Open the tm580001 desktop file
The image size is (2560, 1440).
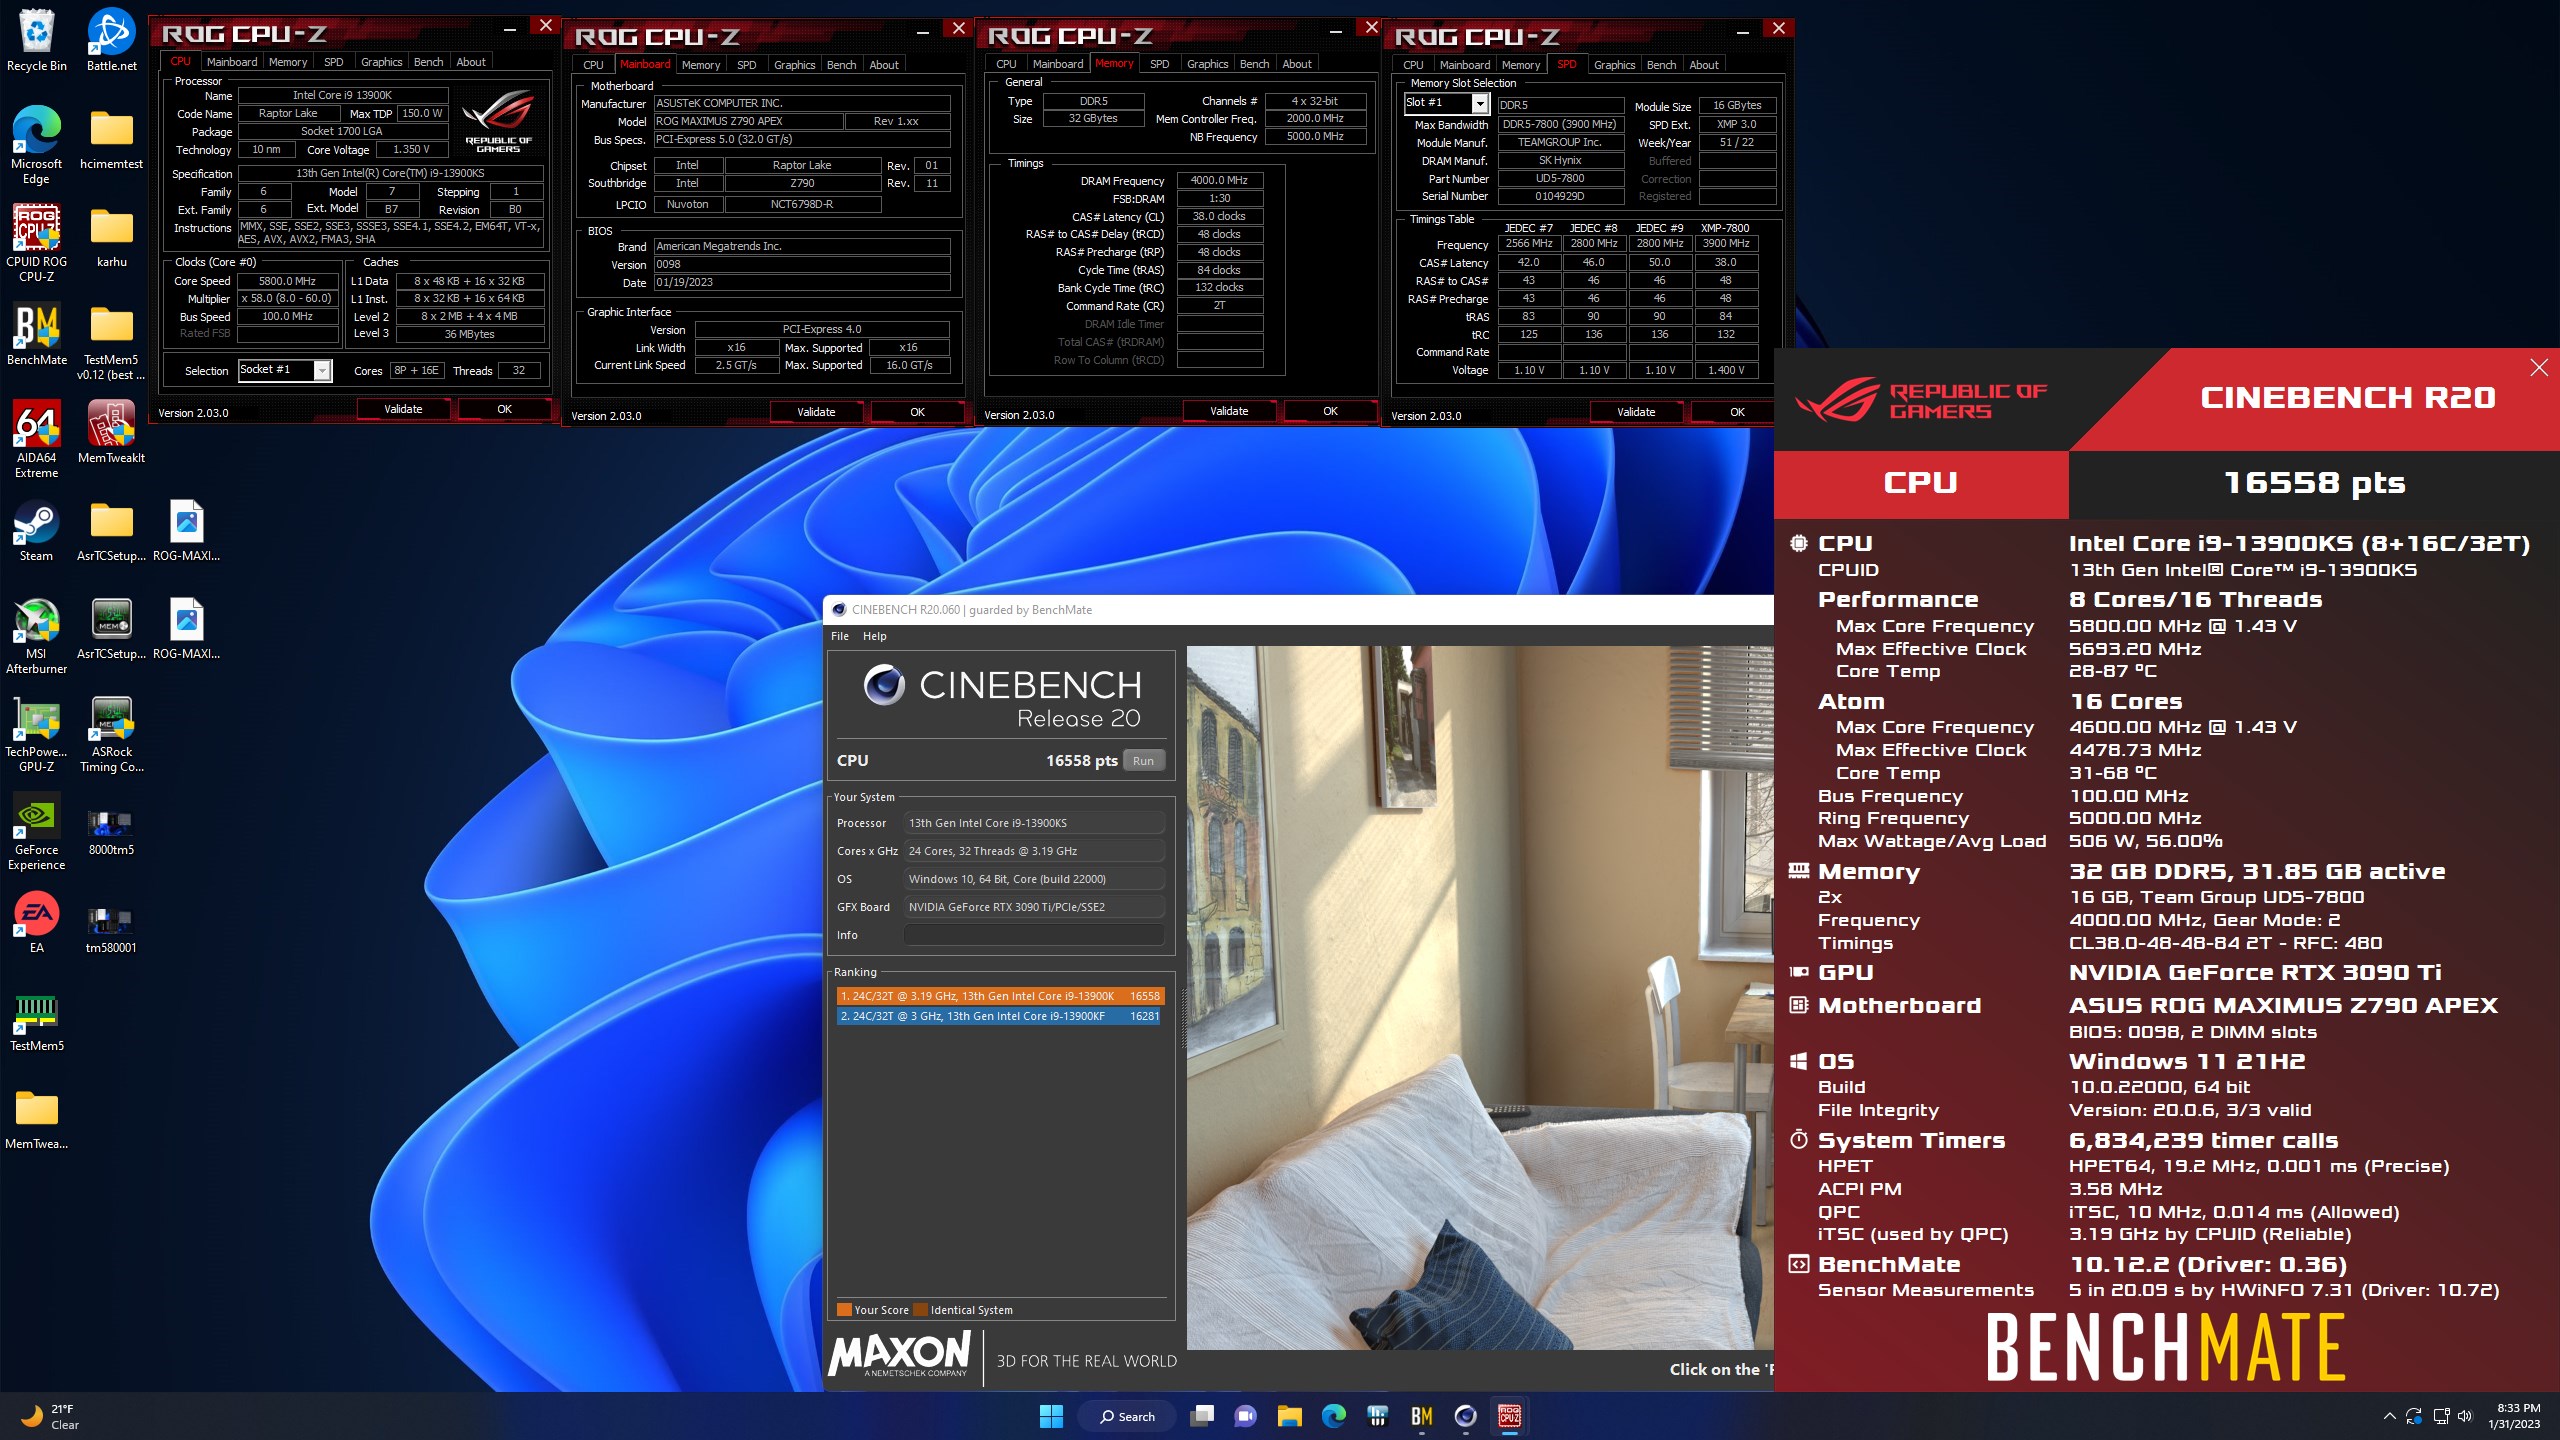111,928
